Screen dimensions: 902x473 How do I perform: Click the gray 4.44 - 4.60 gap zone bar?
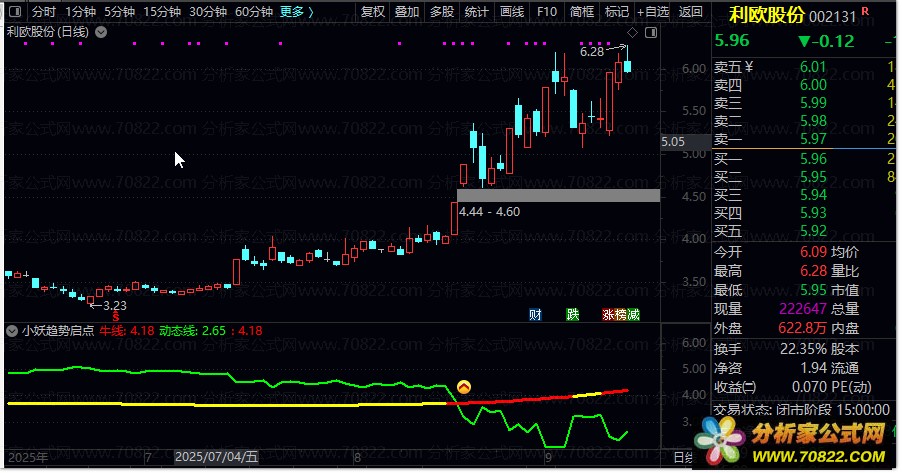[x=558, y=196]
